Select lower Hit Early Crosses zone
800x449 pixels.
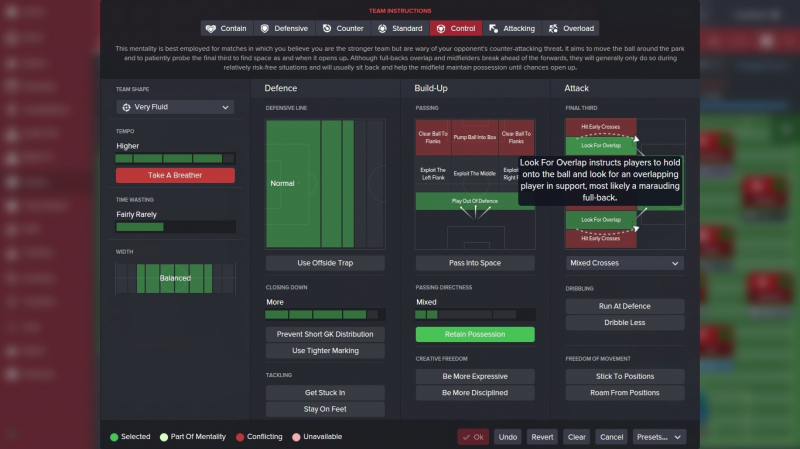tap(601, 239)
